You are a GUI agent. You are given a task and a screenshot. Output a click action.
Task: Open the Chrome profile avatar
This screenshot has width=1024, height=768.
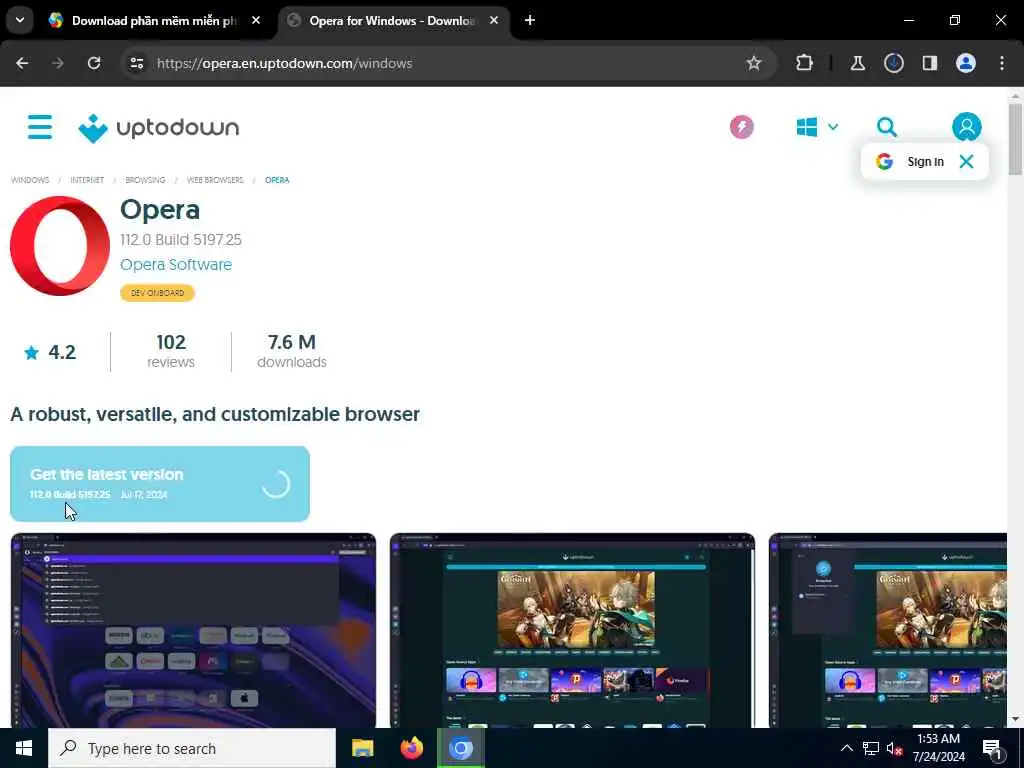coord(965,63)
